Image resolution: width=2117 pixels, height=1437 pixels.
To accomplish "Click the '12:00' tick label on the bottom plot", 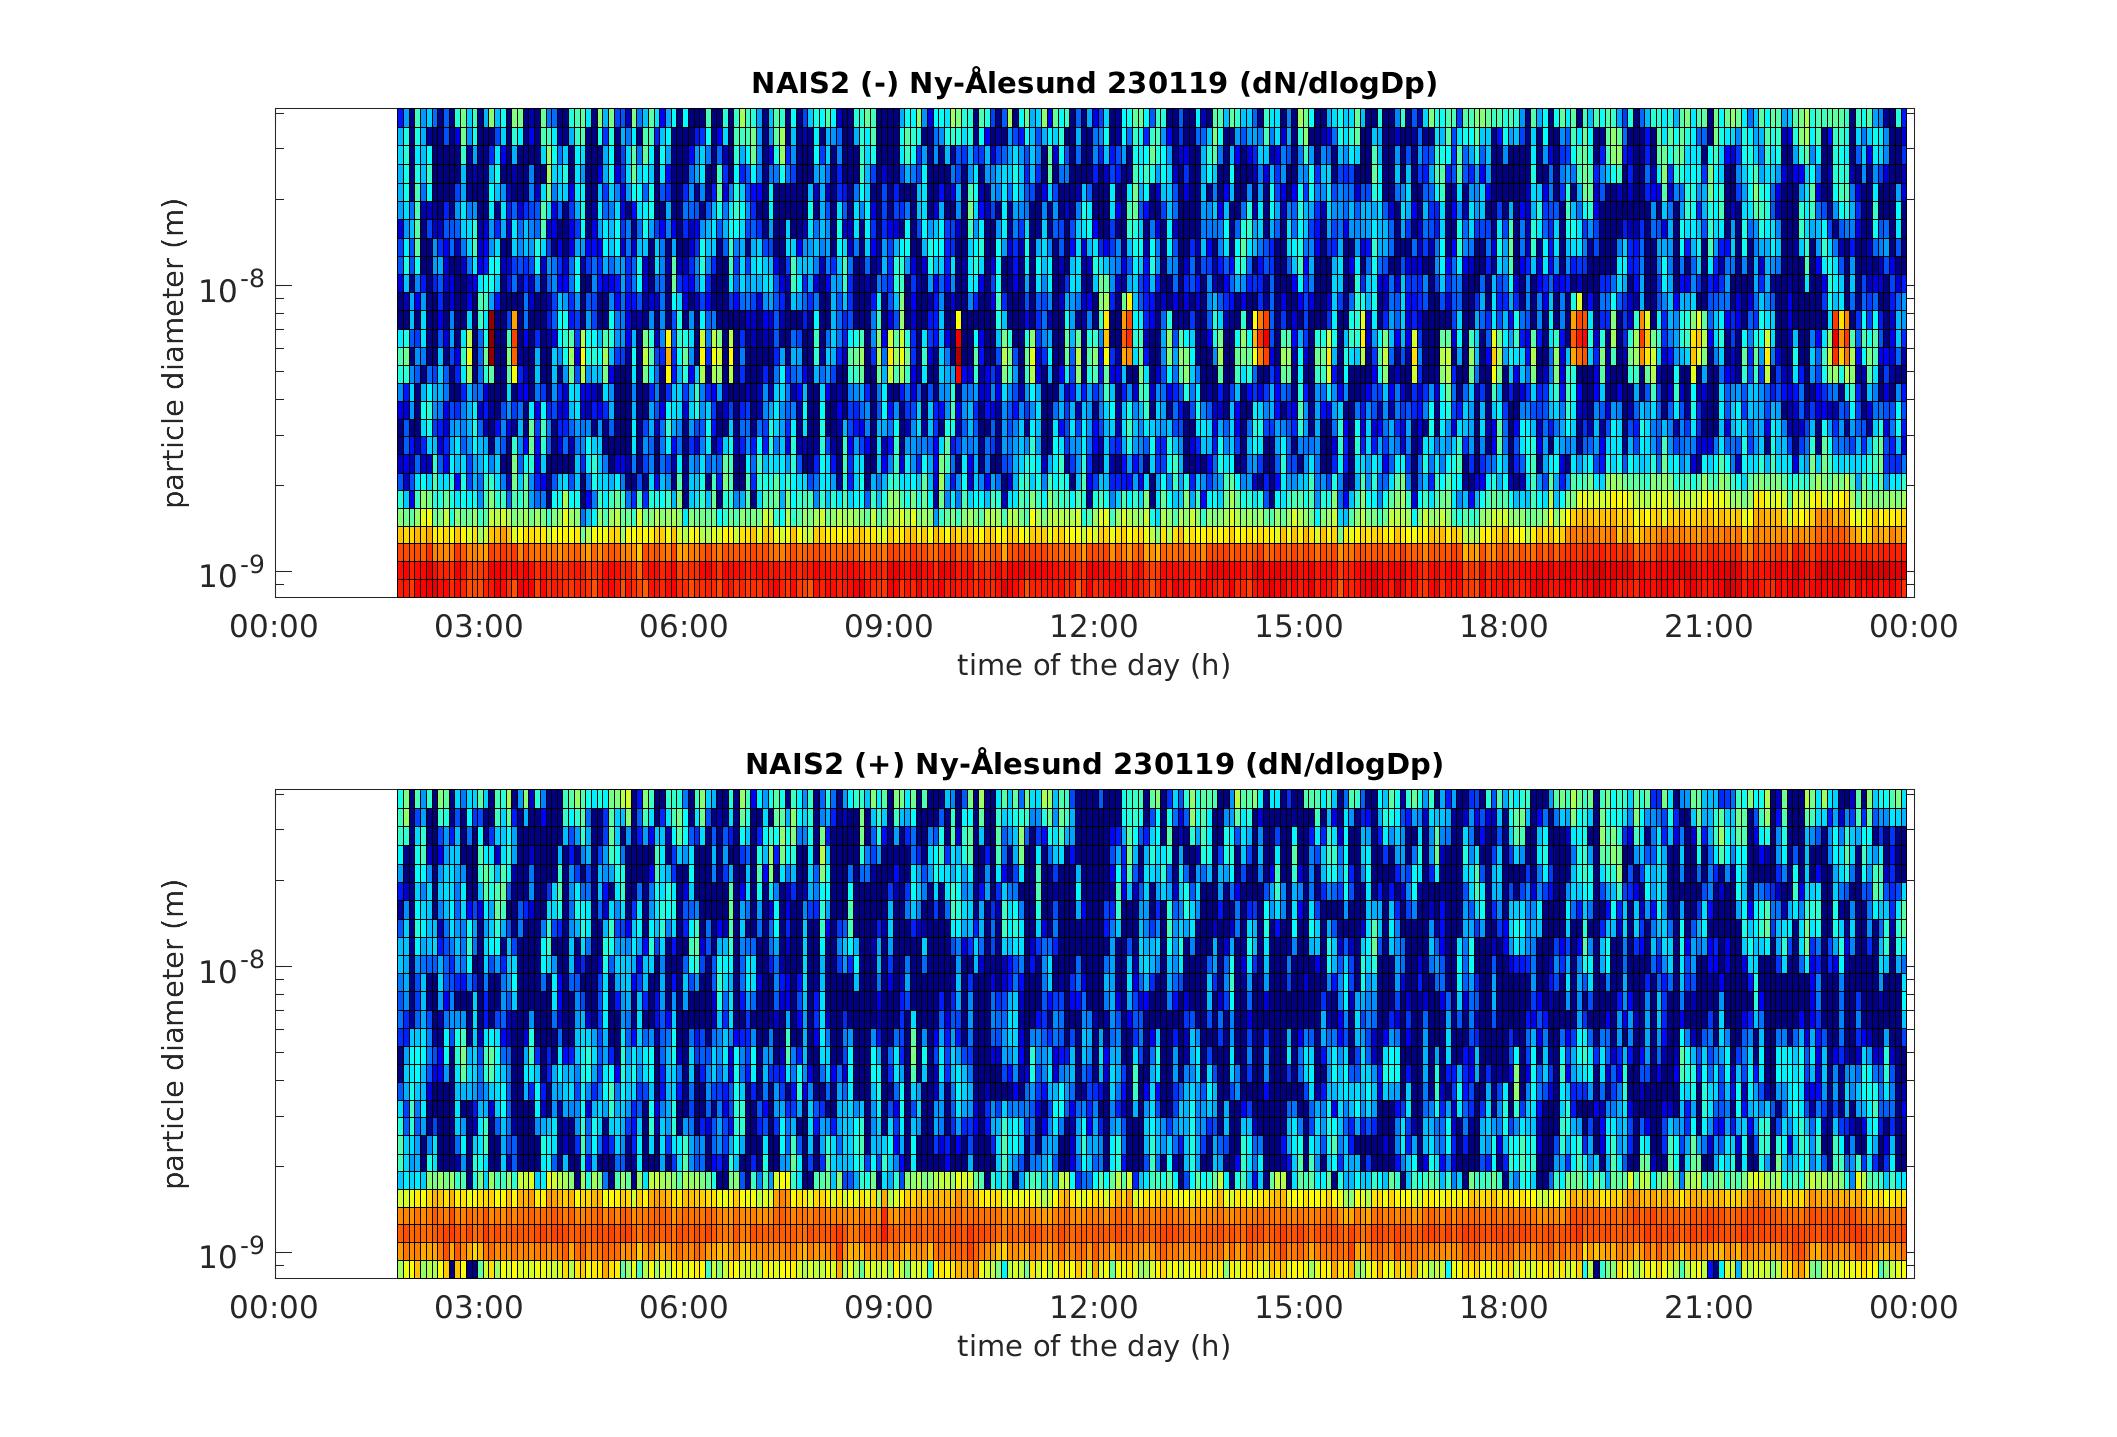I will (x=1094, y=1308).
